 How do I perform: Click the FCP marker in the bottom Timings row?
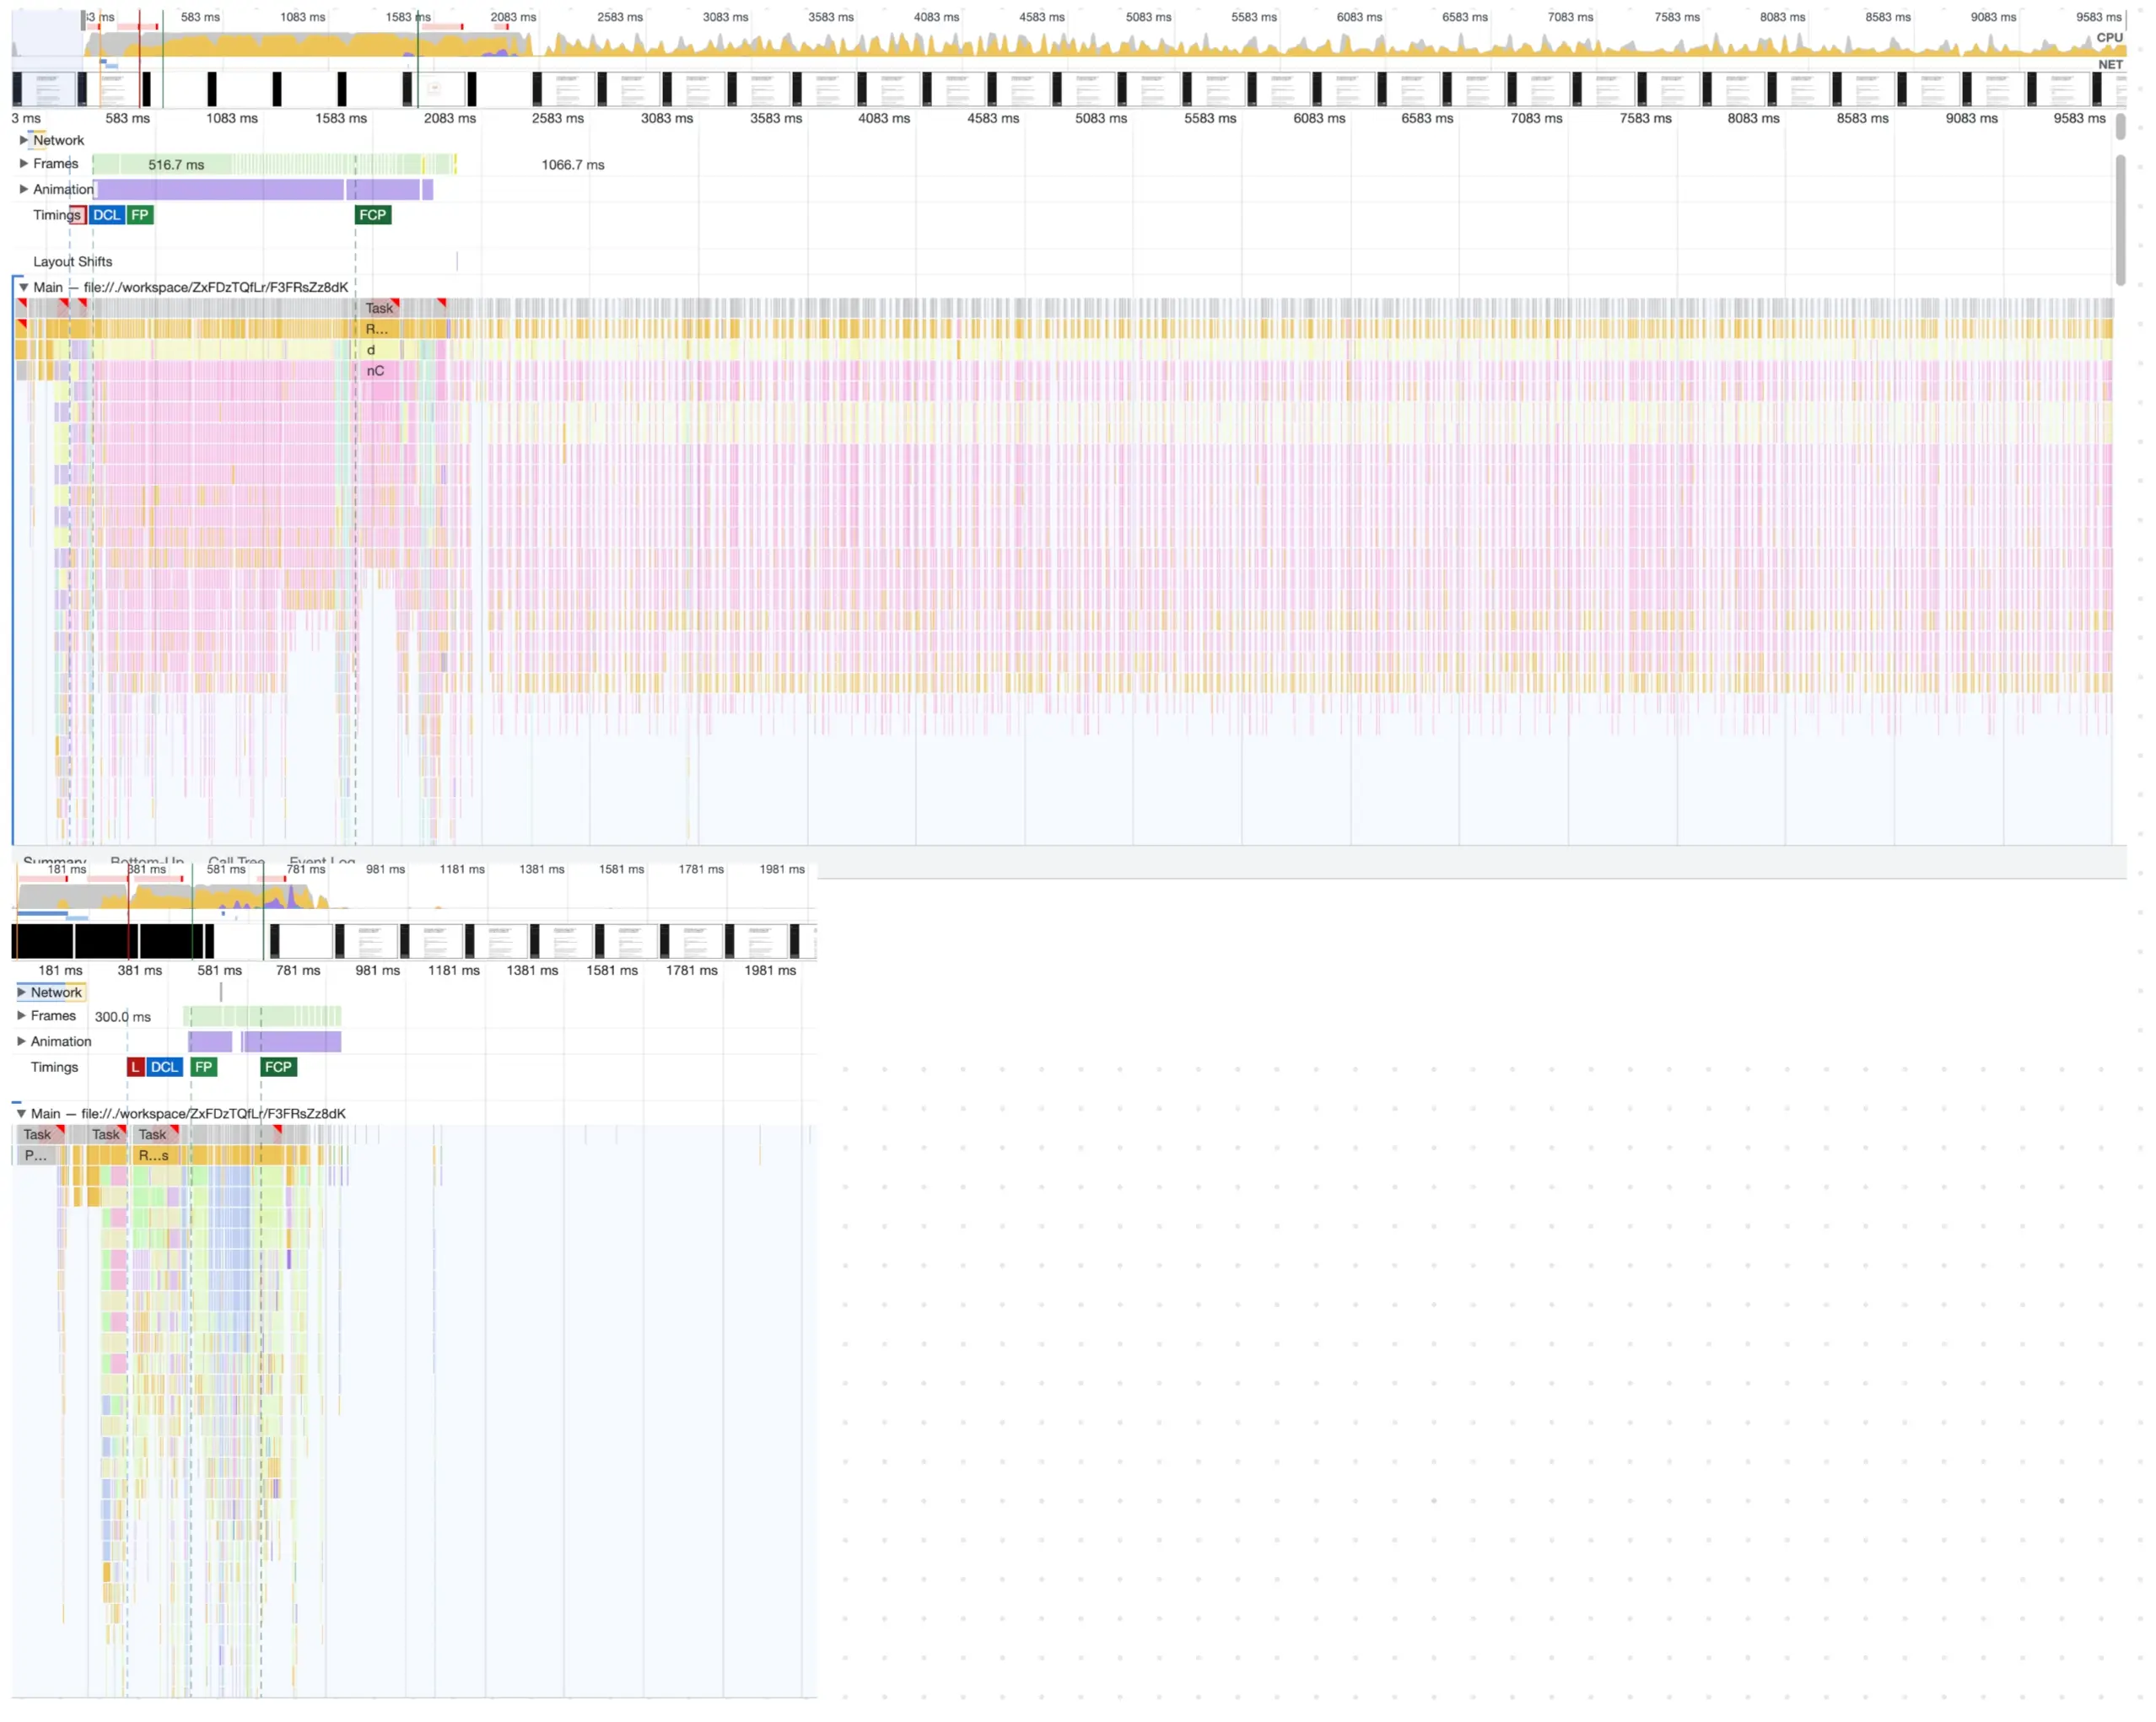[278, 1067]
